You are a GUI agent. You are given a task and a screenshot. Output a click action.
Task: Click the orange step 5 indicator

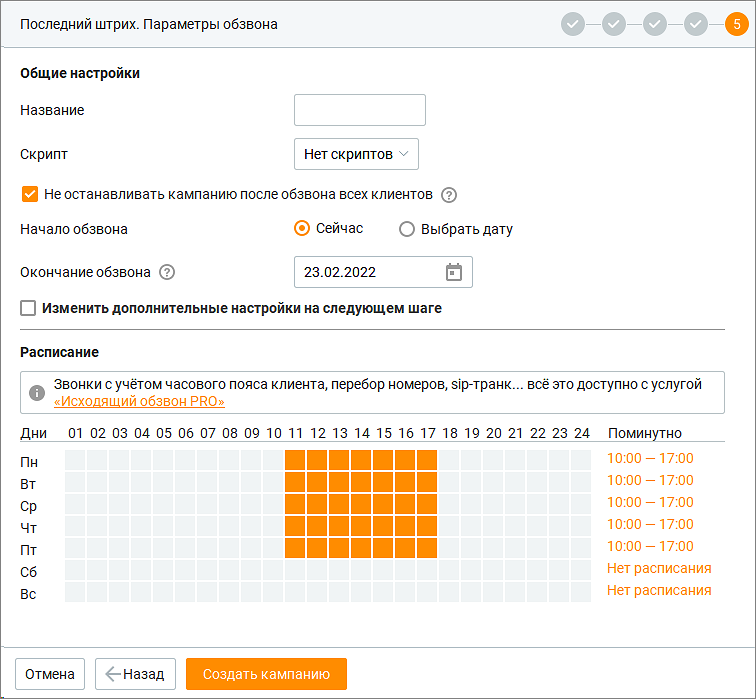(x=737, y=24)
